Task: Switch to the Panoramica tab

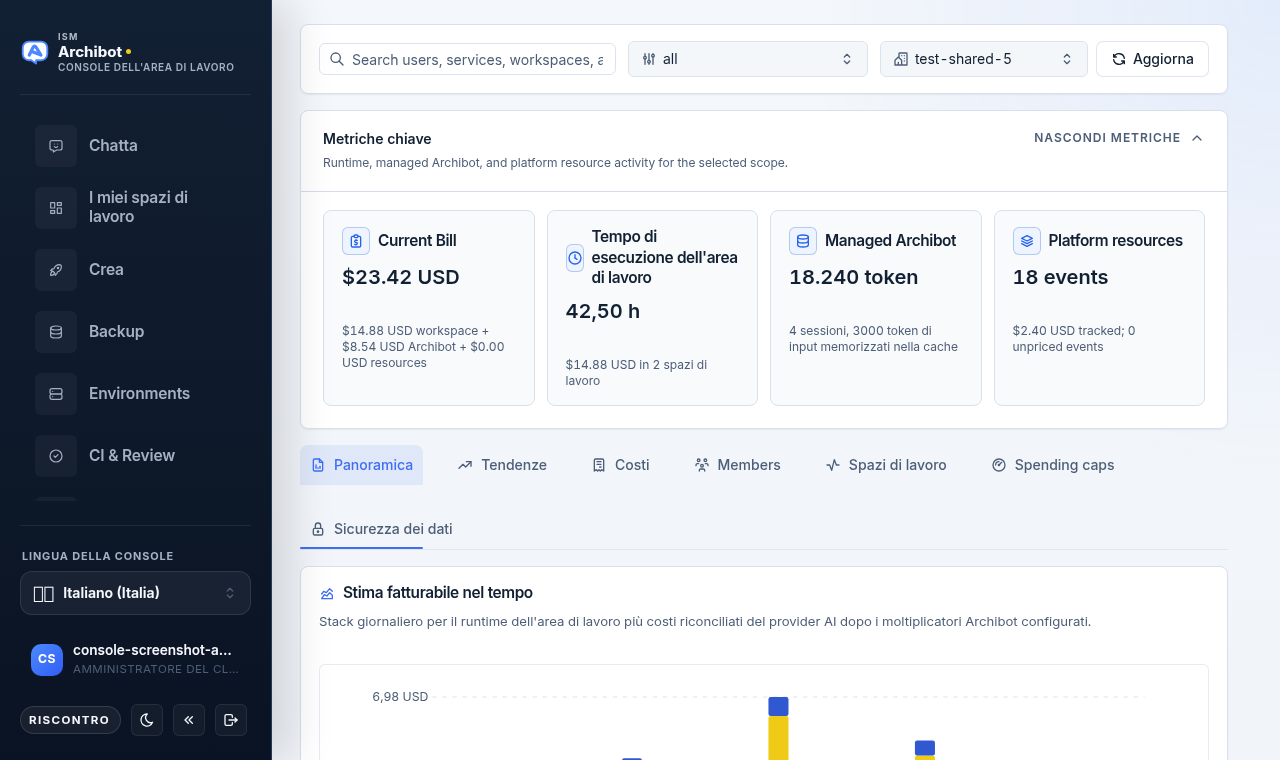Action: tap(361, 465)
